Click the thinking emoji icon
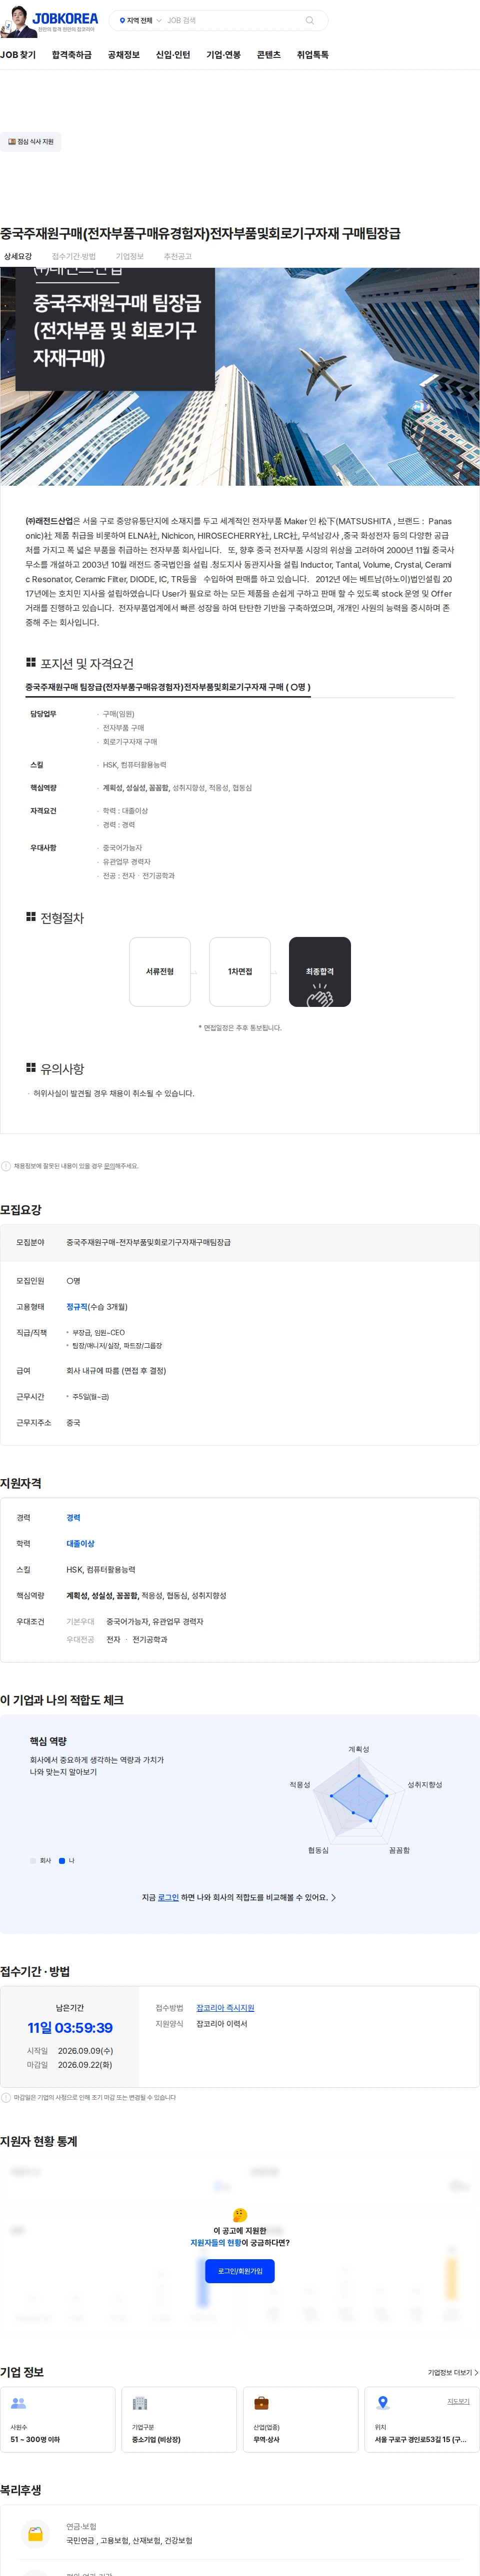Screen dimensions: 480x2576 click(x=240, y=2215)
